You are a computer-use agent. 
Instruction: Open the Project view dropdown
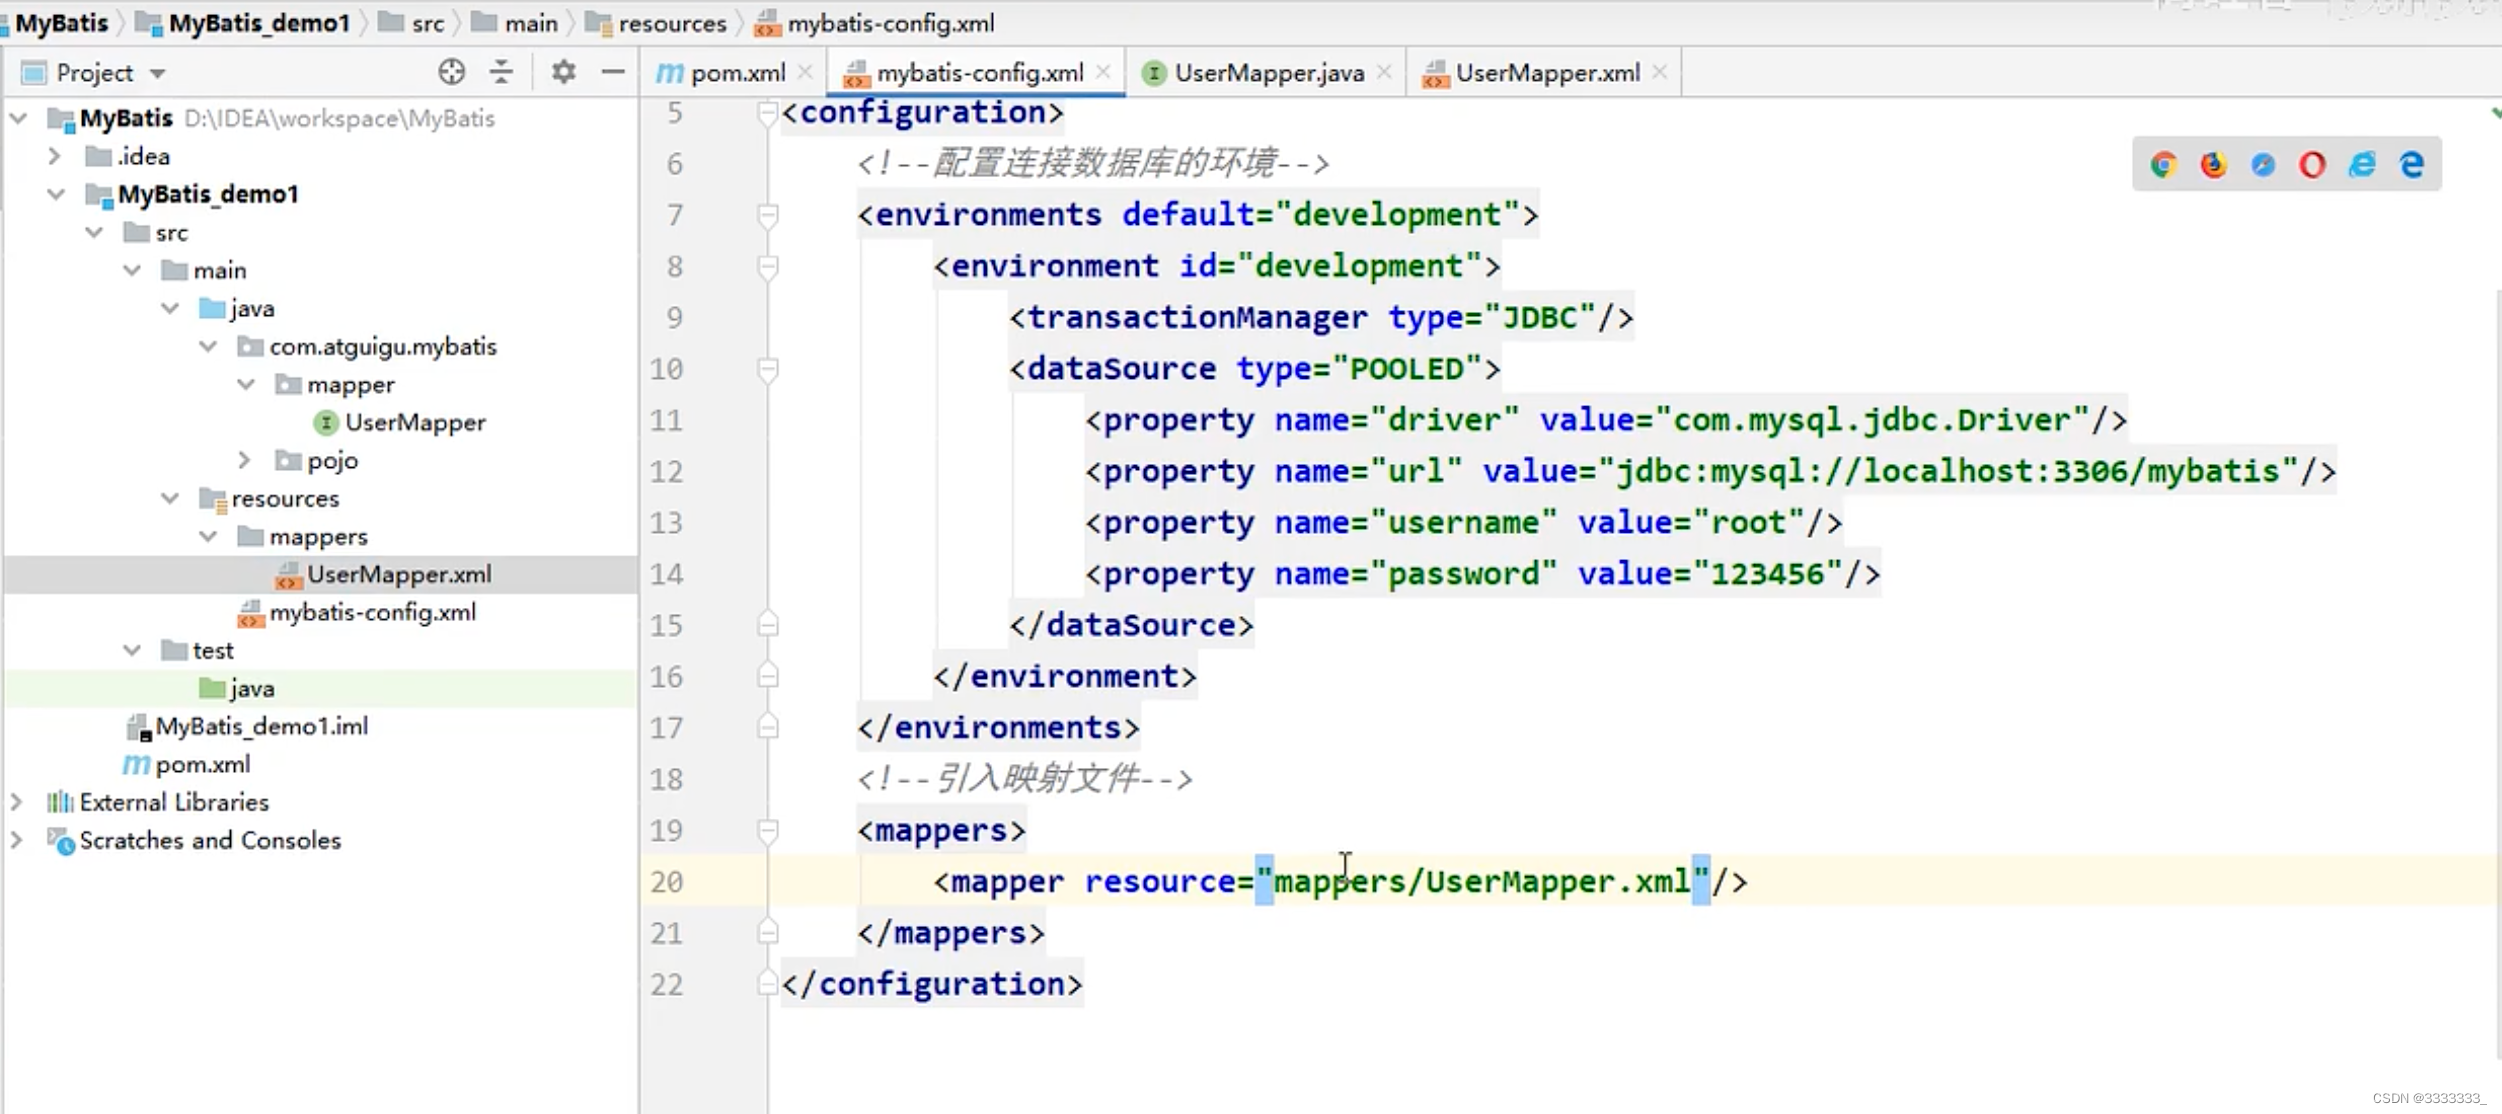click(x=158, y=73)
